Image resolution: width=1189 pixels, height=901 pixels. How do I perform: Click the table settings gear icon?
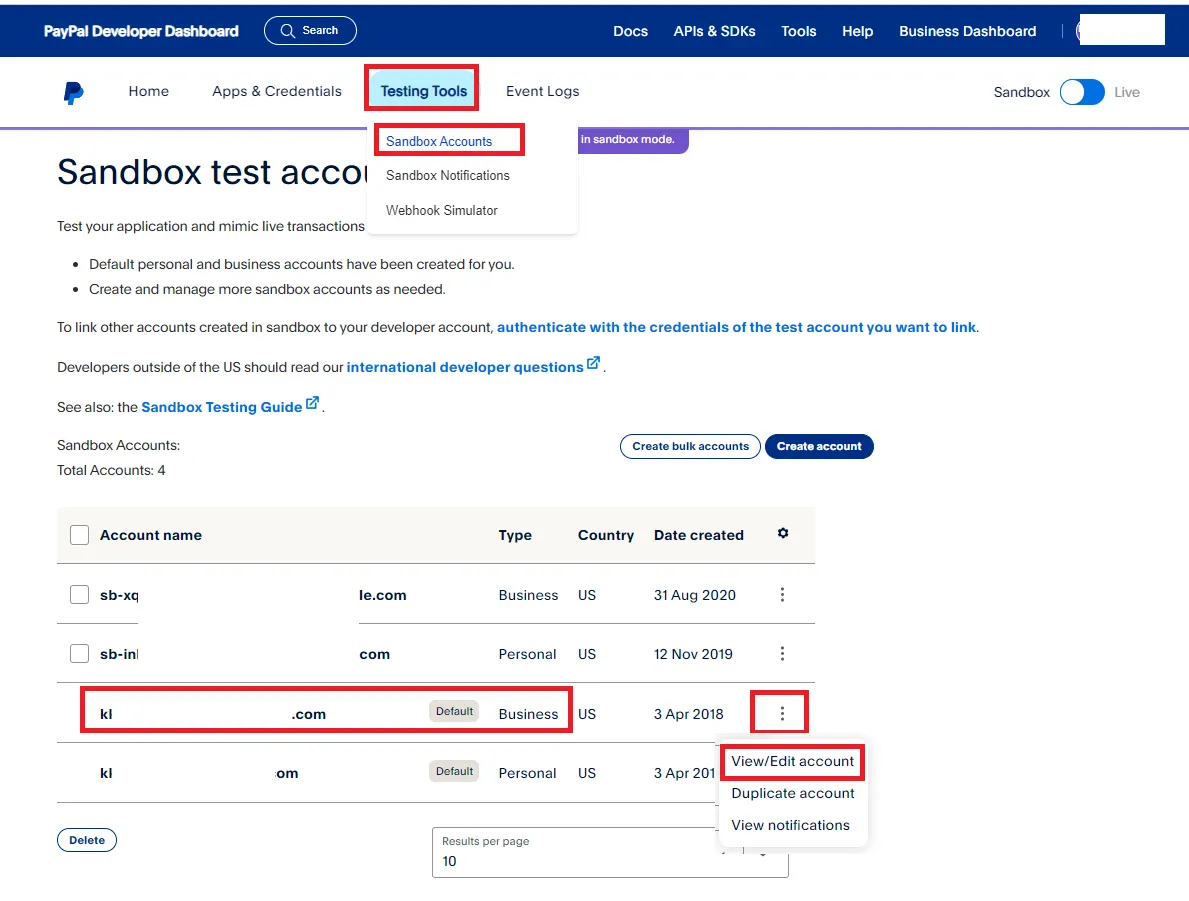point(783,534)
